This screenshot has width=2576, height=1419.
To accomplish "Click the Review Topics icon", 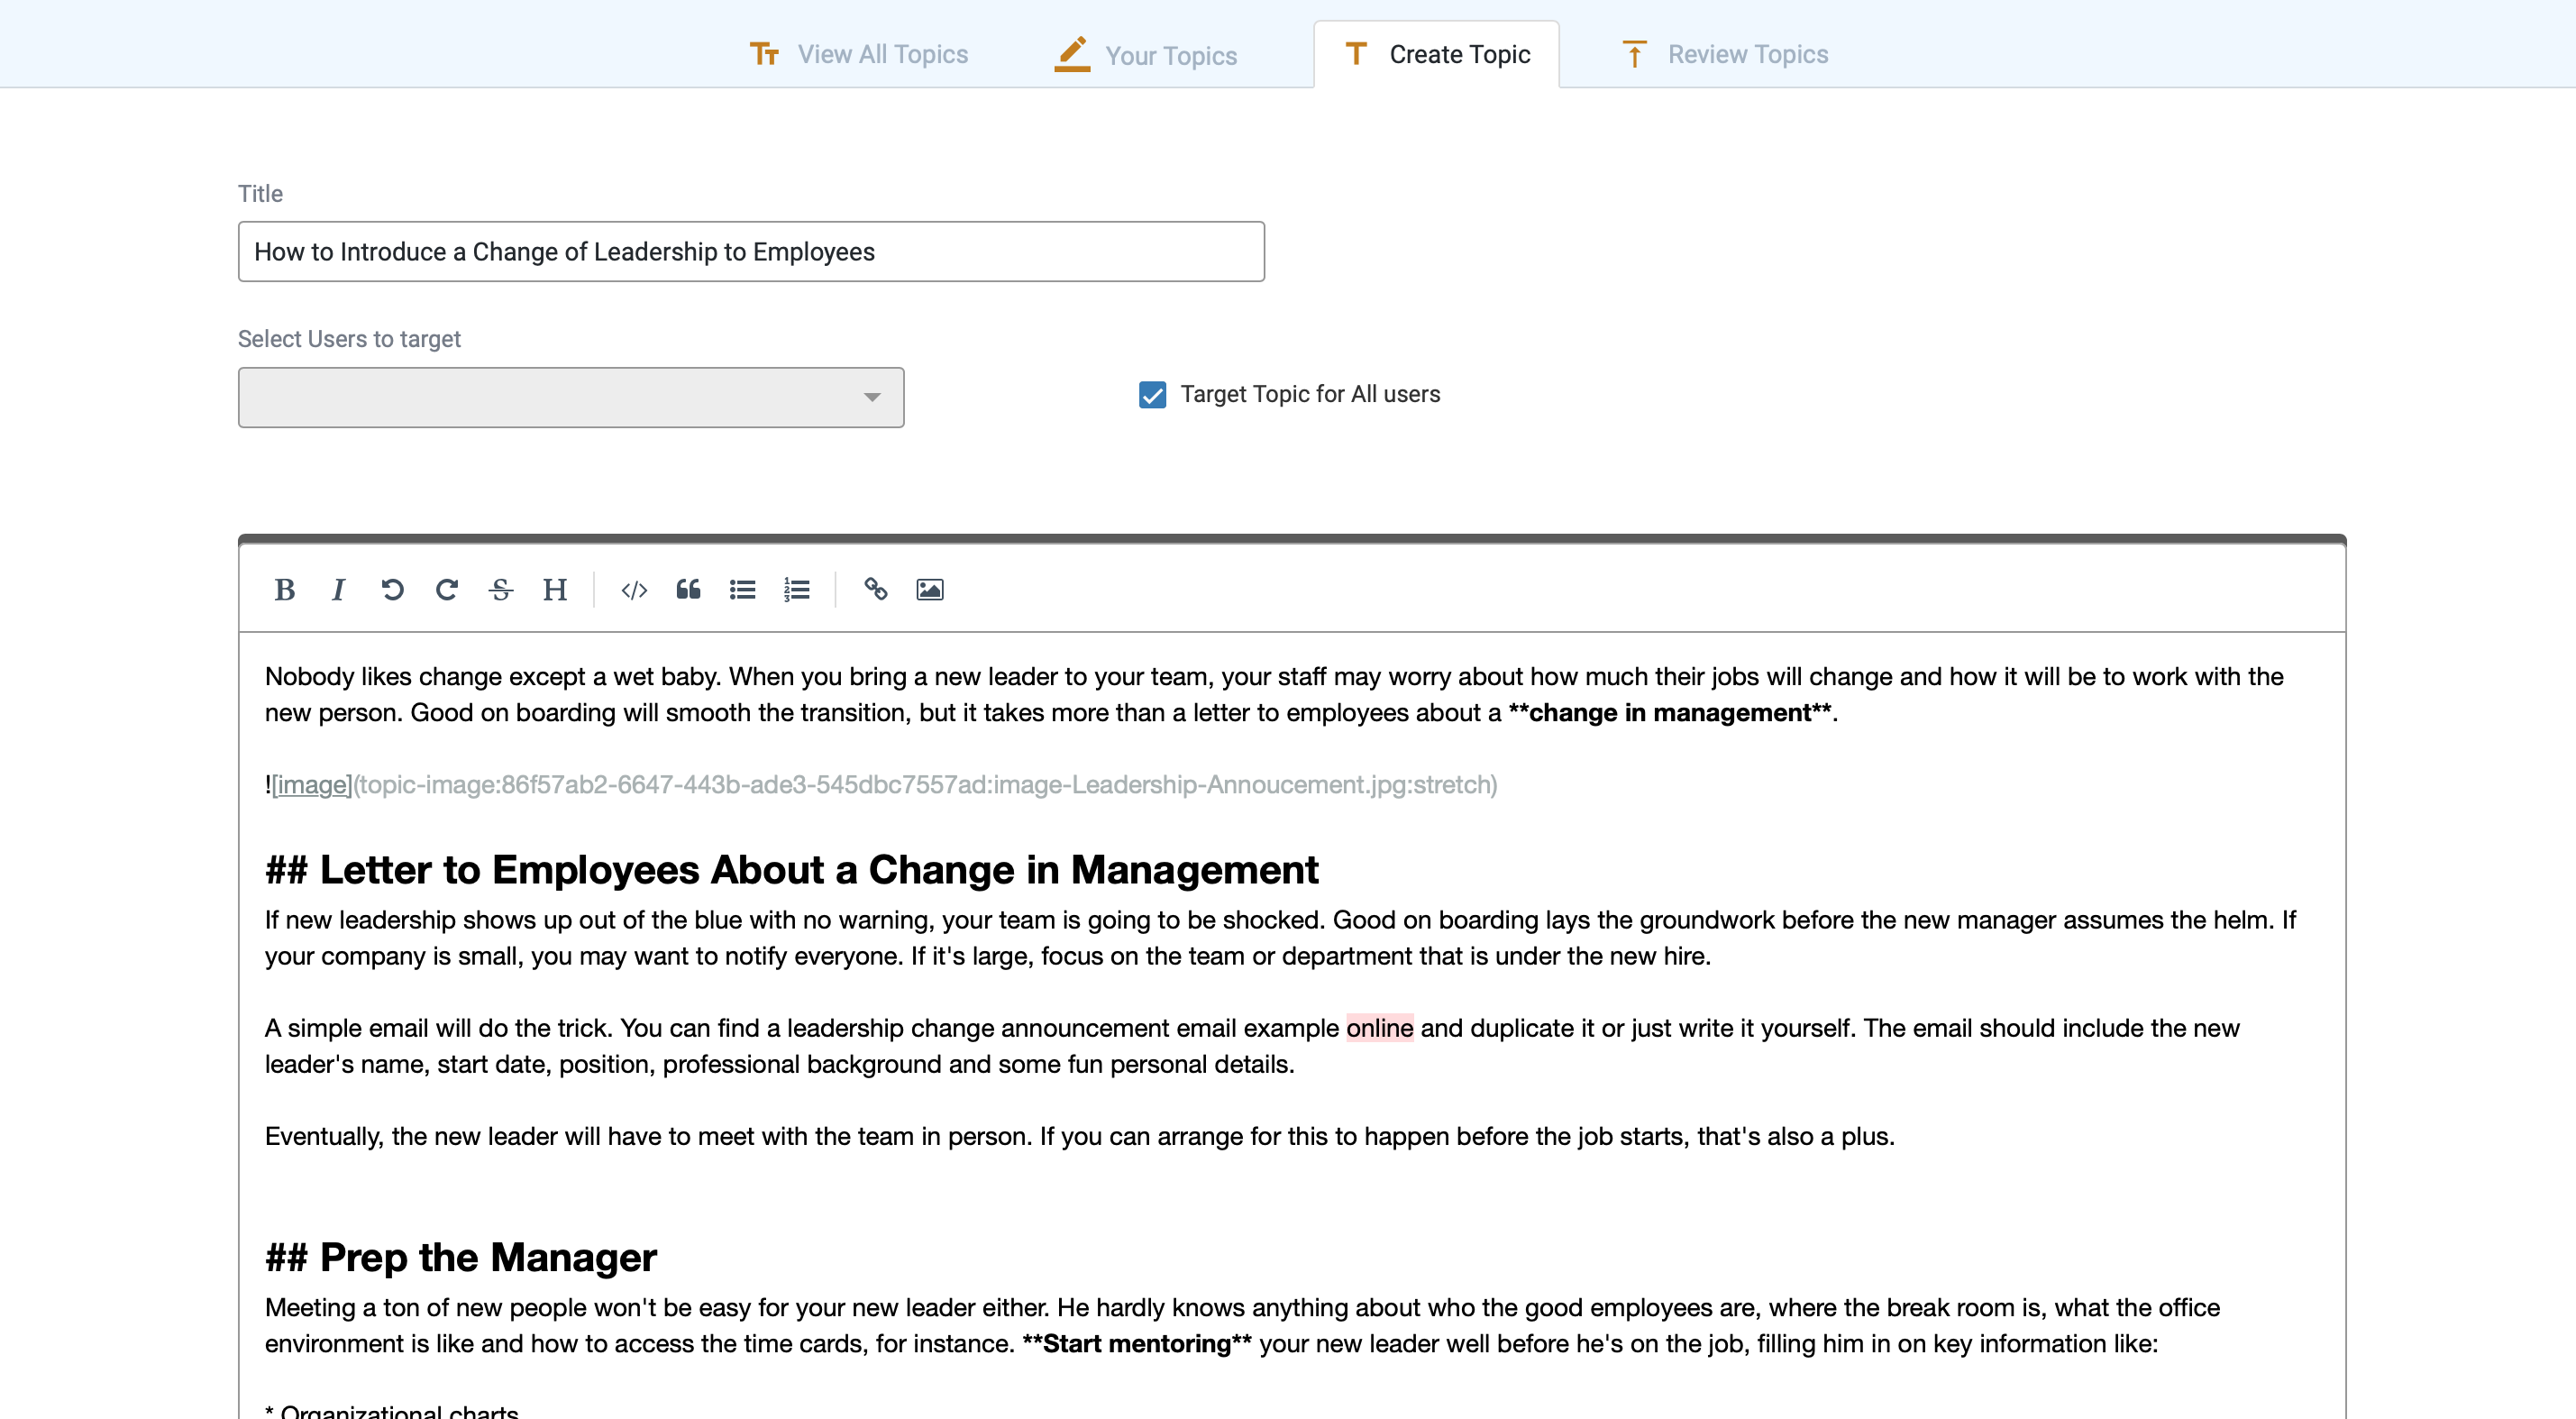I will [x=1634, y=54].
